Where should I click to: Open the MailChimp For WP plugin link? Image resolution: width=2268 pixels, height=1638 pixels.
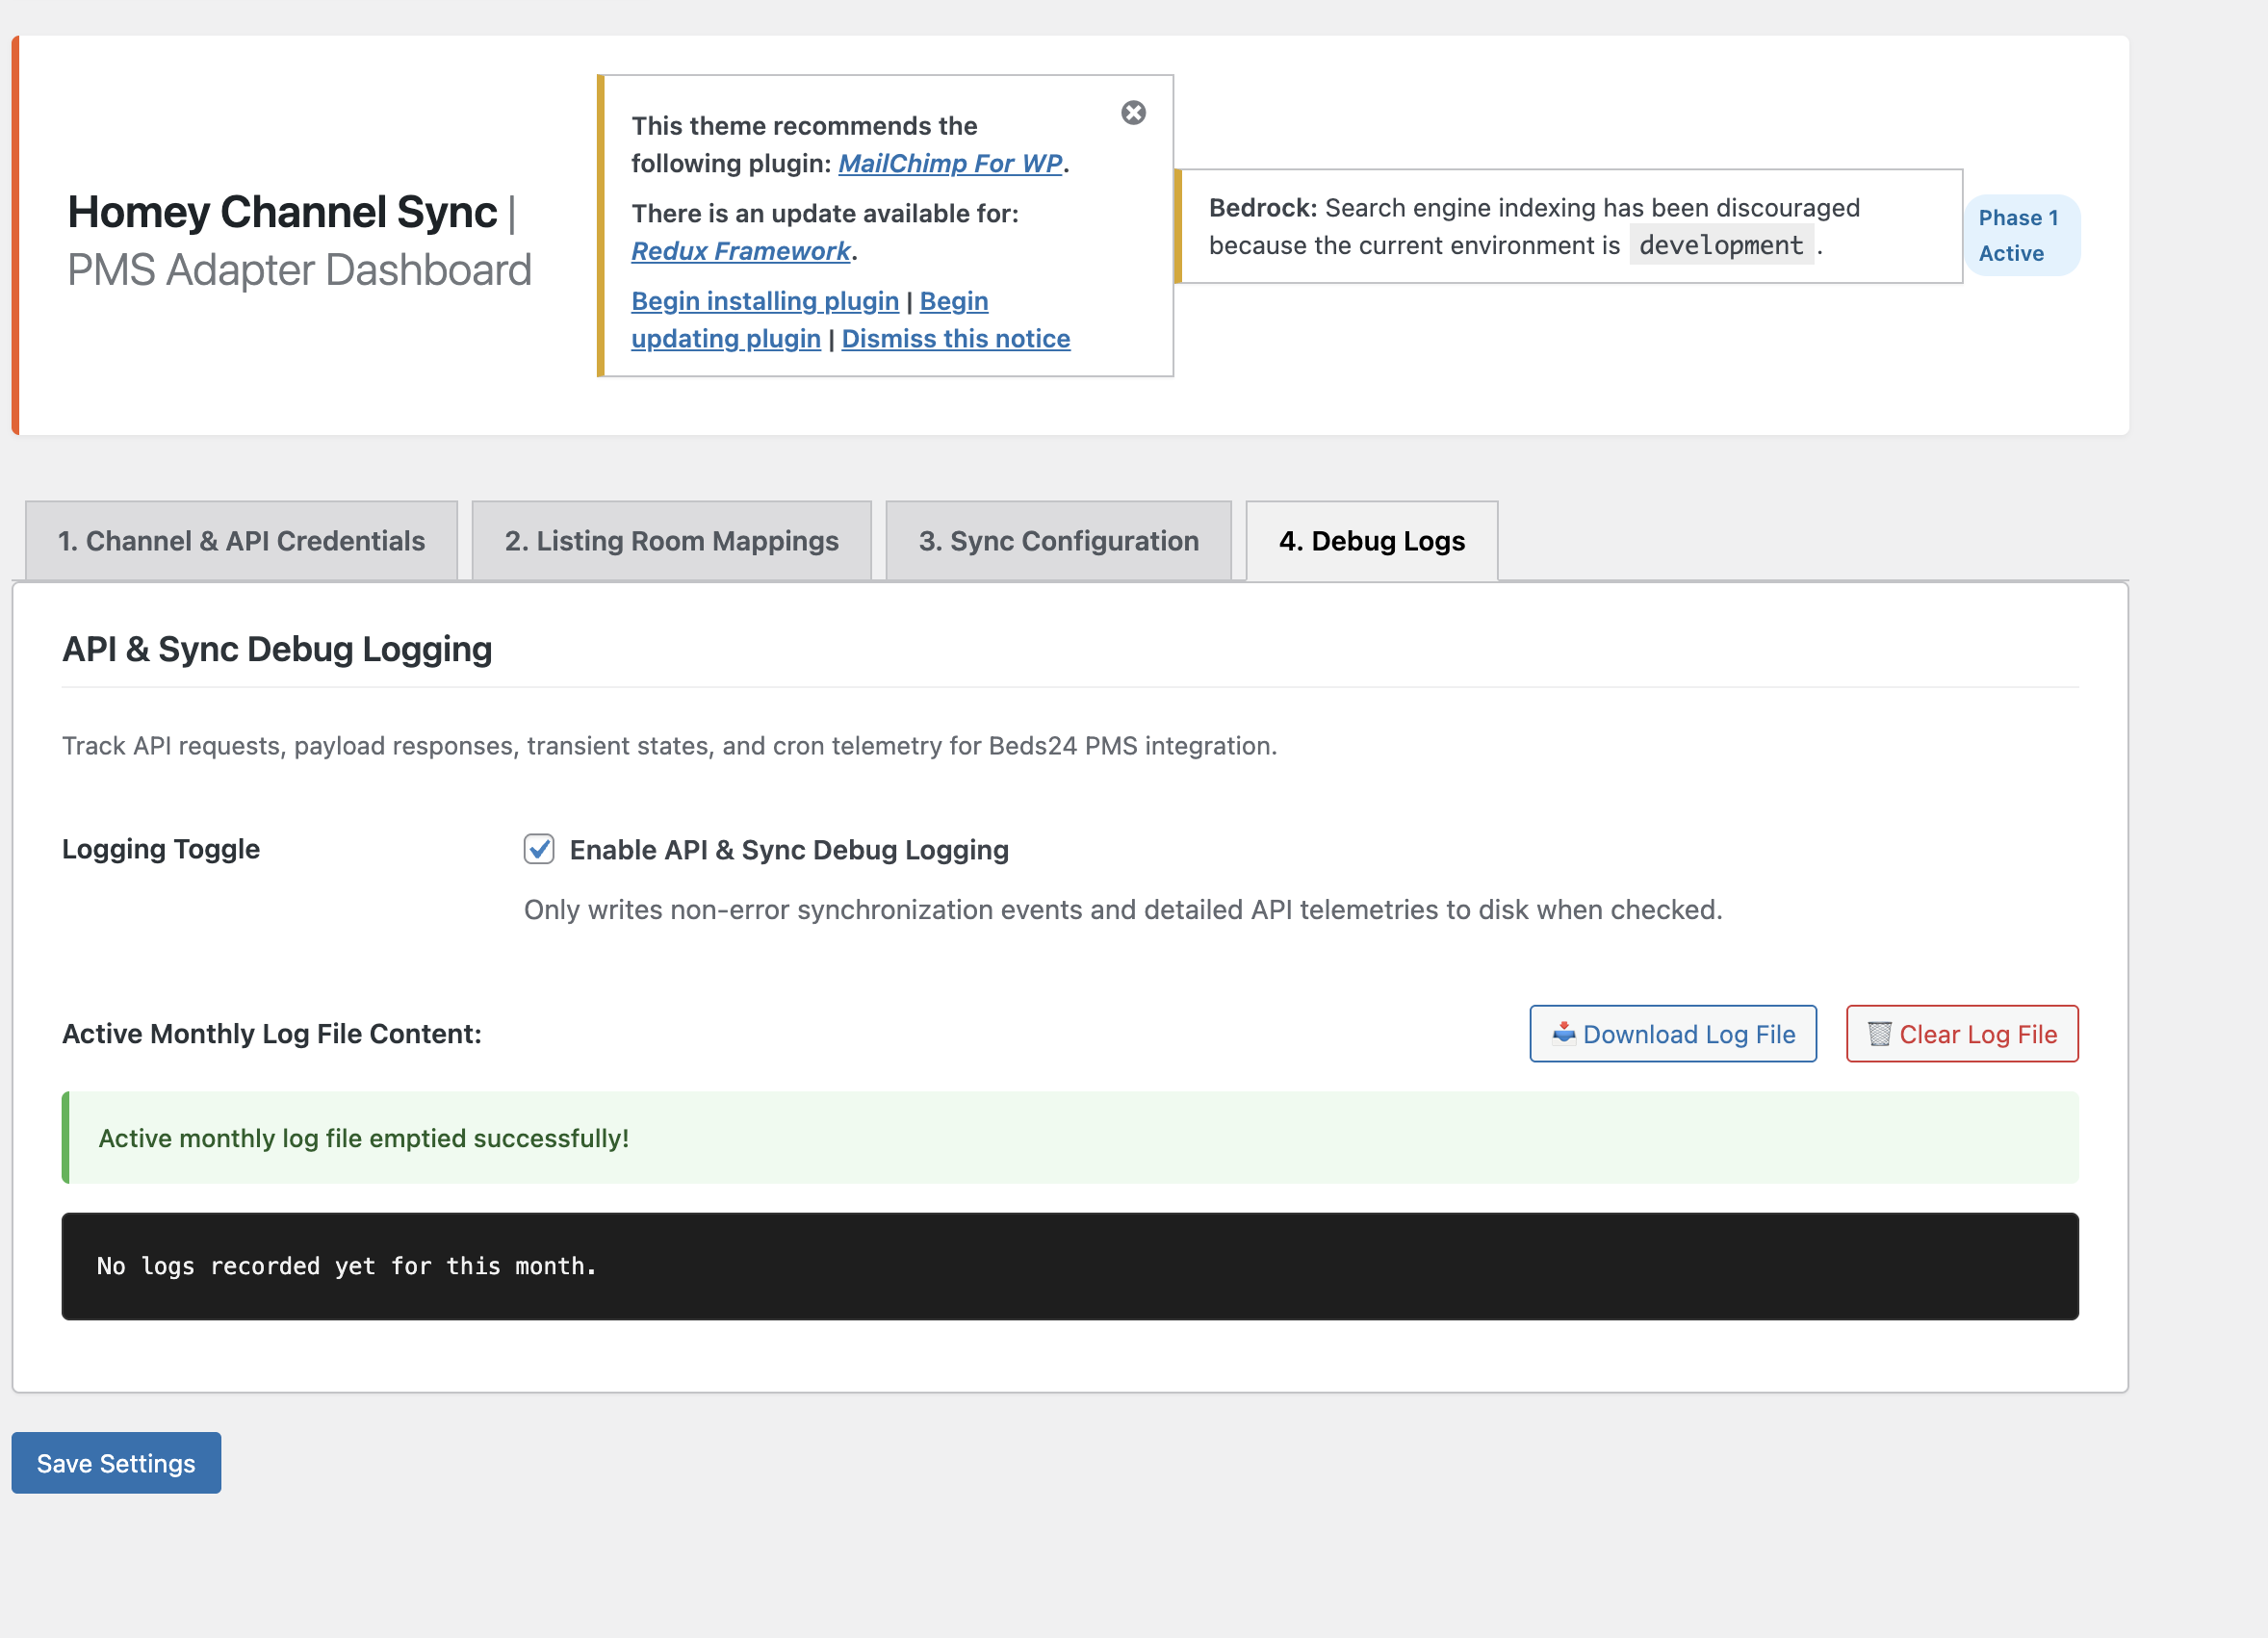pyautogui.click(x=950, y=163)
